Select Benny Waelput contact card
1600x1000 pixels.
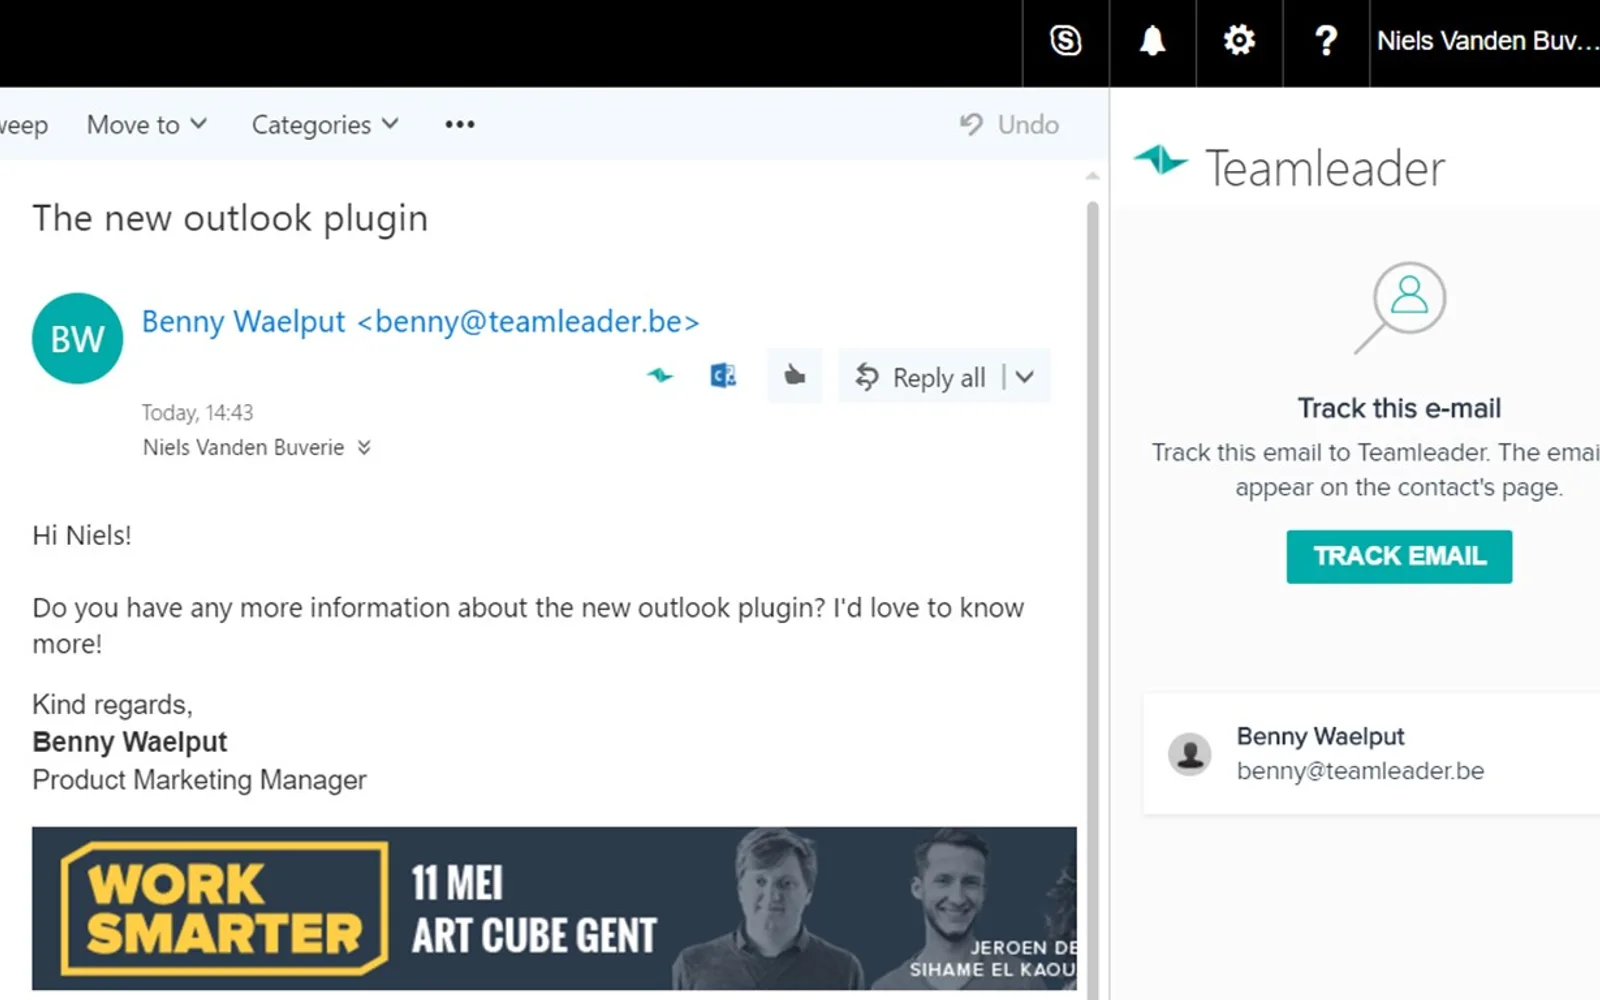[1371, 754]
